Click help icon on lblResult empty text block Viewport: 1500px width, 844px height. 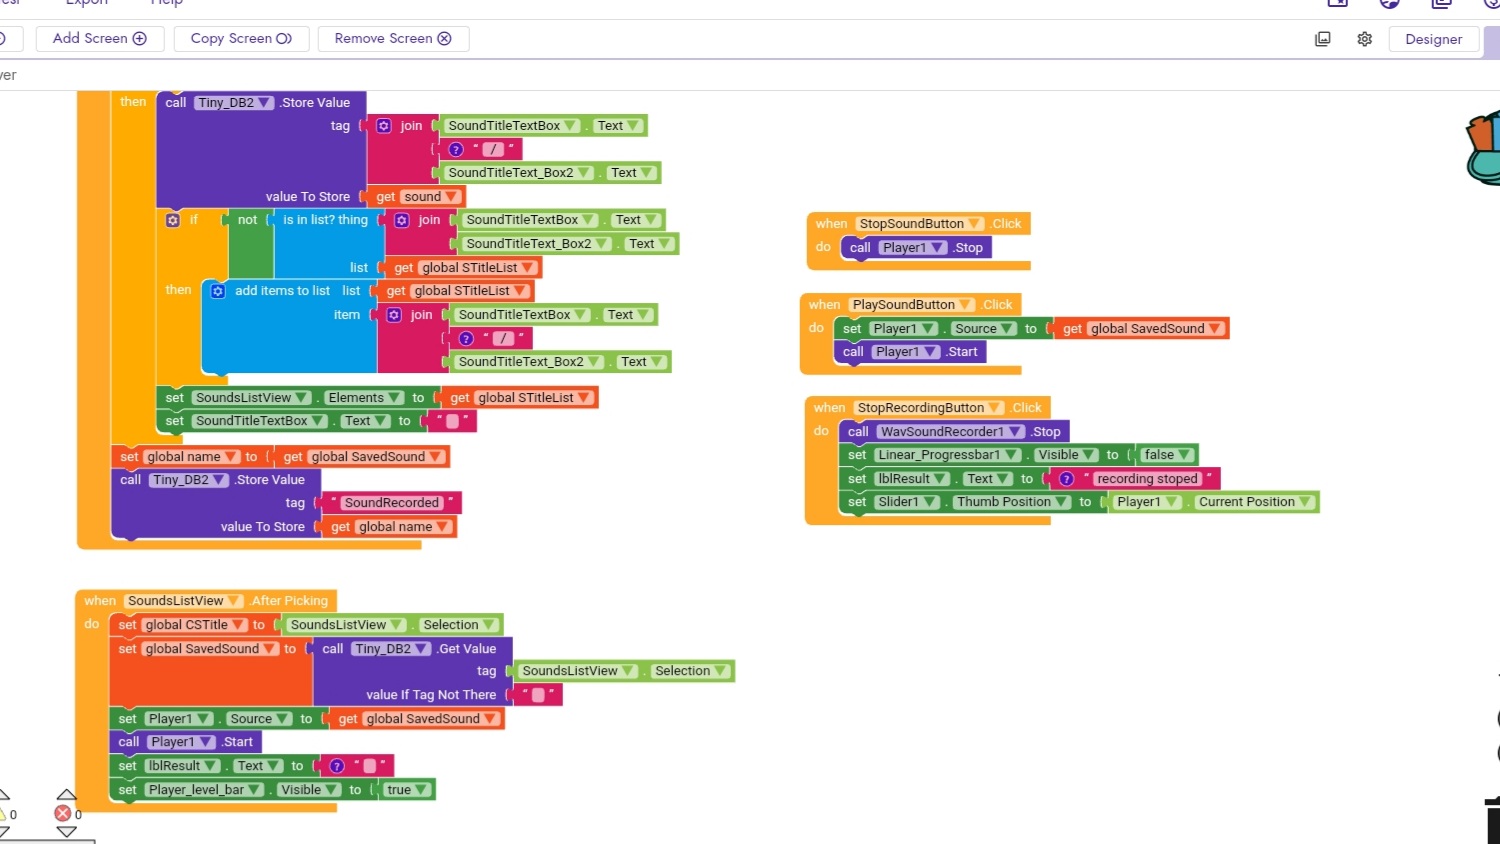[x=337, y=766]
